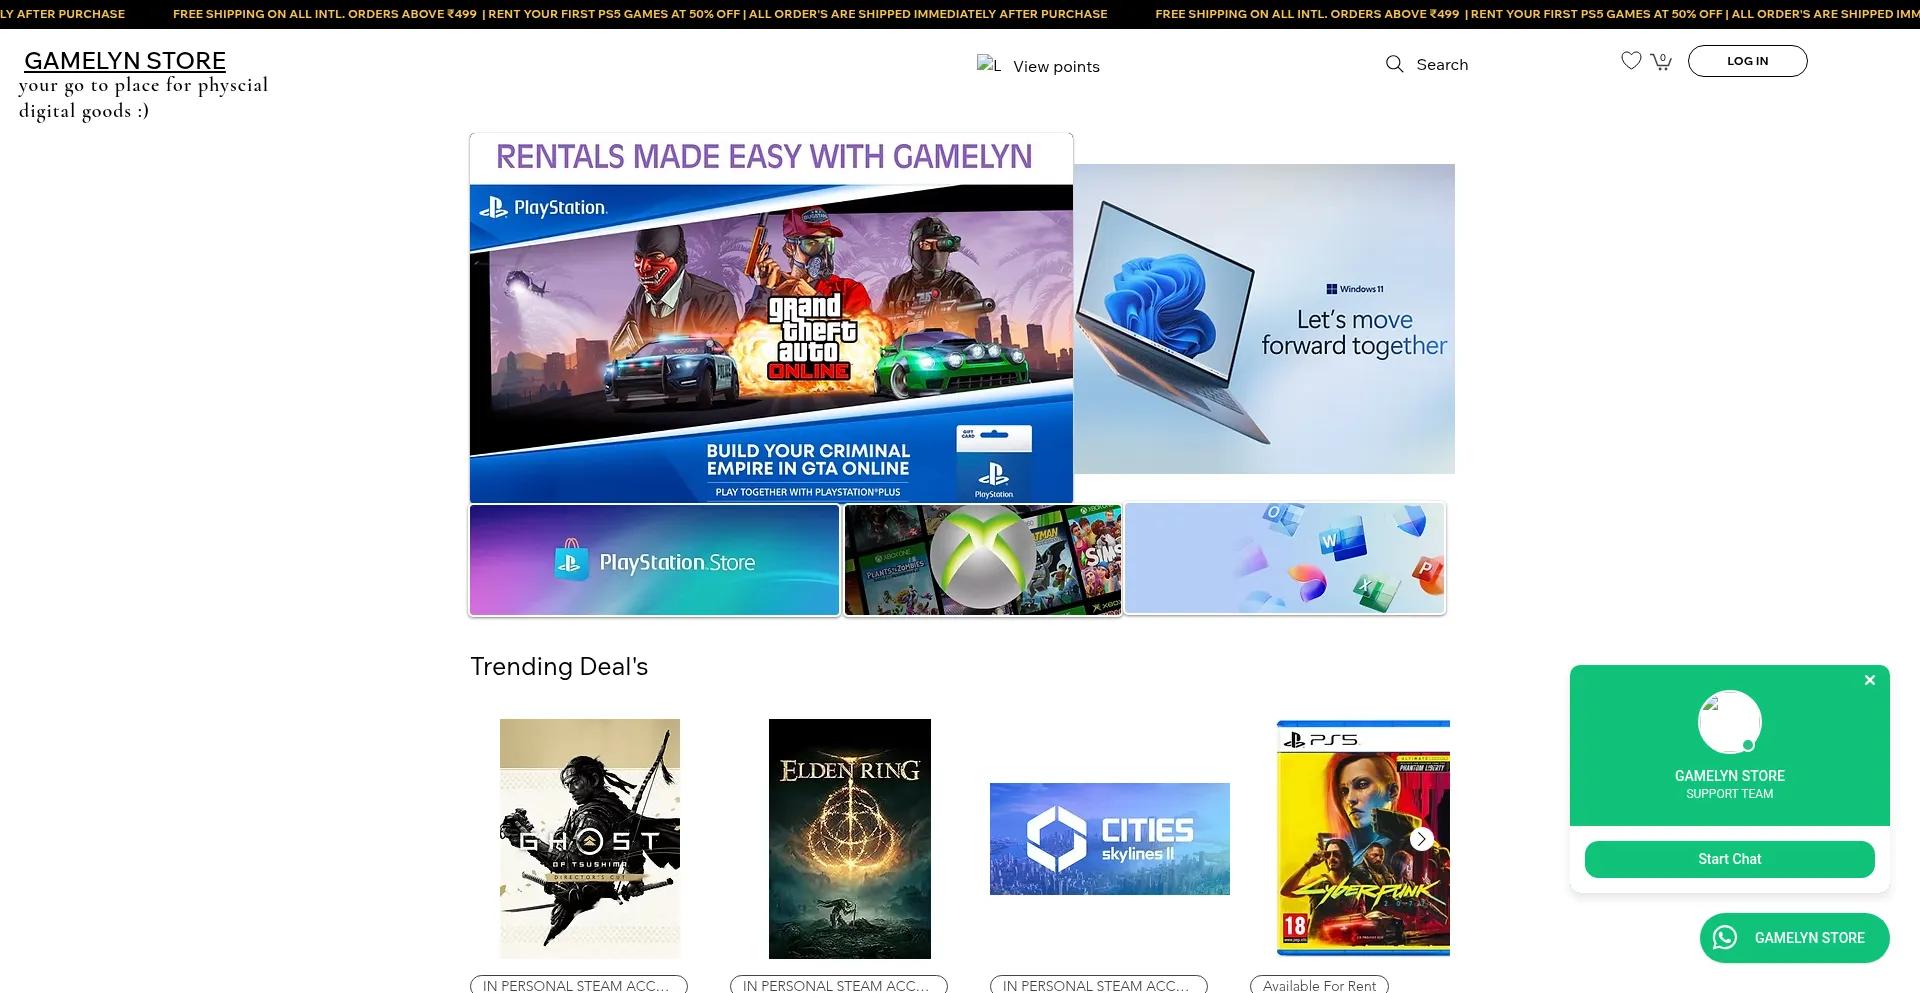1920x993 pixels.
Task: Click the search magnifier icon
Action: [1394, 64]
